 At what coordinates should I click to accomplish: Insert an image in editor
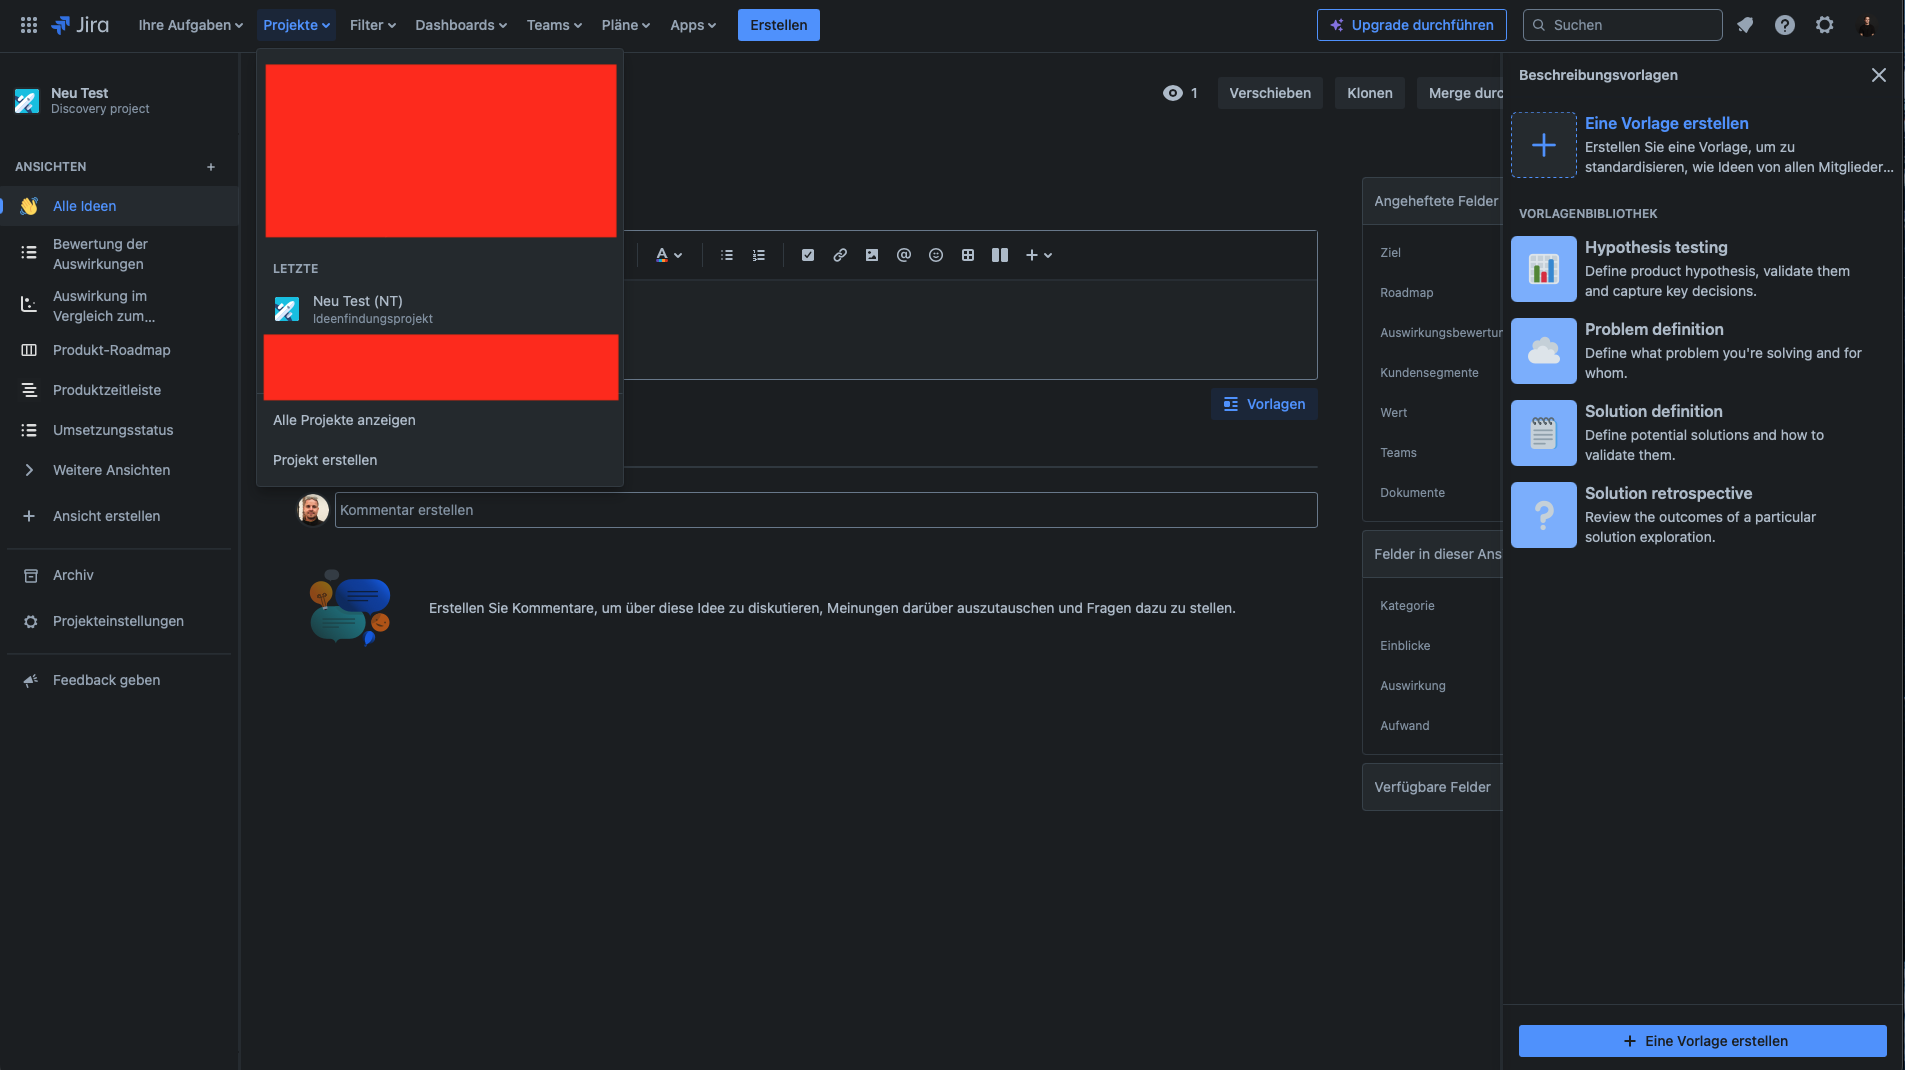(x=872, y=255)
